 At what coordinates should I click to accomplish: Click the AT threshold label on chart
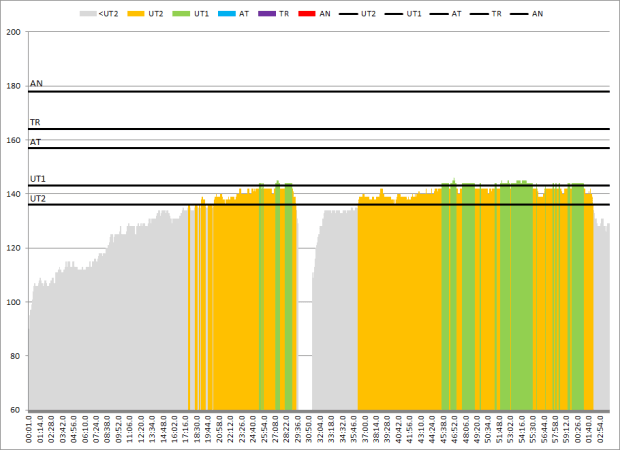pos(35,142)
